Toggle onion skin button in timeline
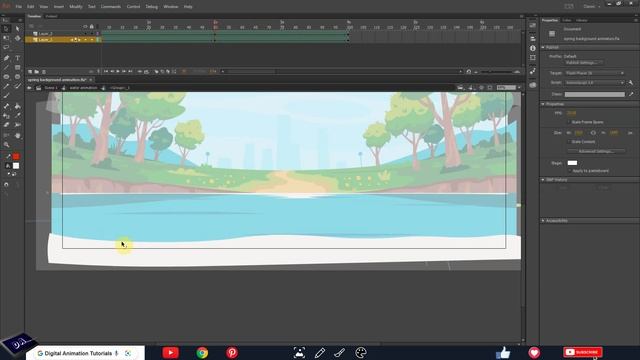This screenshot has width=640, height=360. point(156,71)
